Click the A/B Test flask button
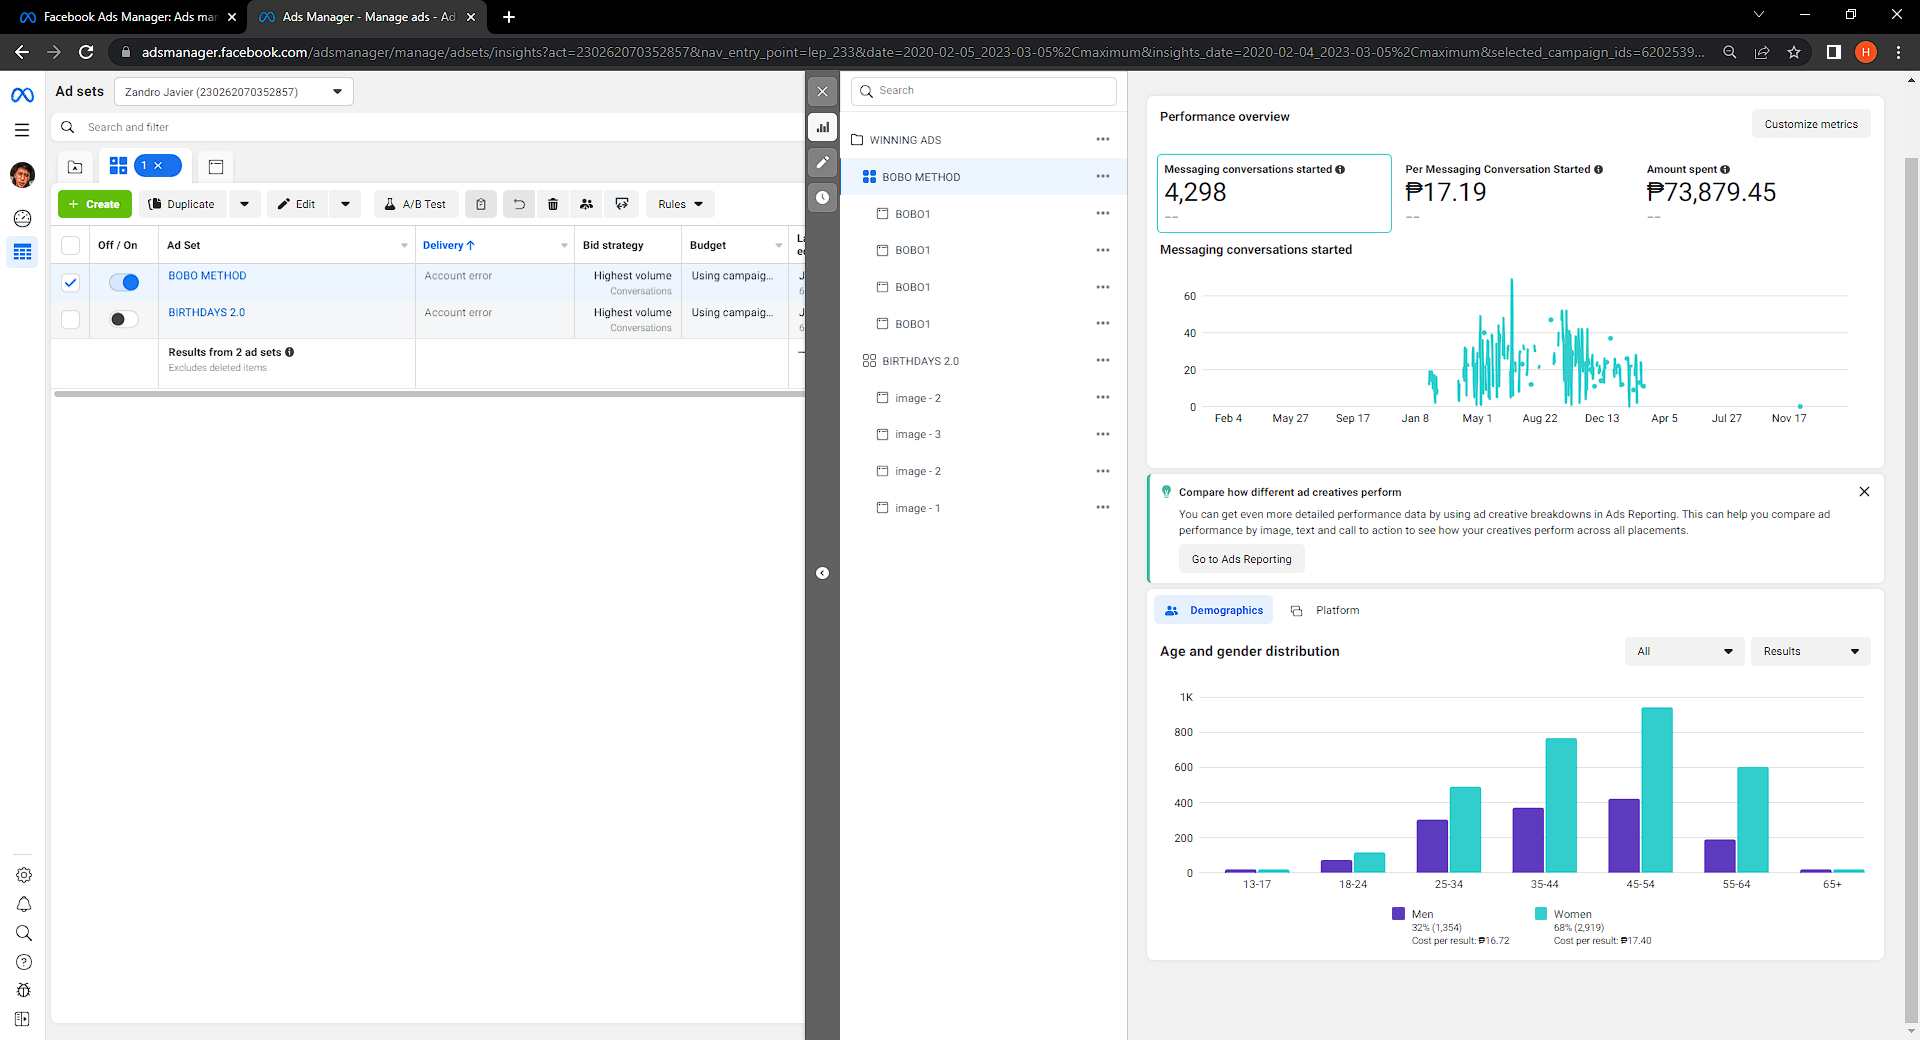The image size is (1920, 1040). click(x=416, y=204)
